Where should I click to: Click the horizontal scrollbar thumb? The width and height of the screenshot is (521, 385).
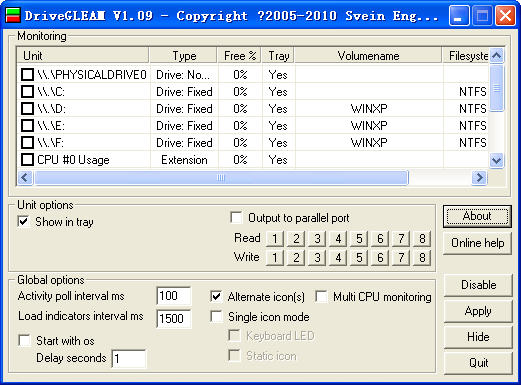click(x=221, y=178)
